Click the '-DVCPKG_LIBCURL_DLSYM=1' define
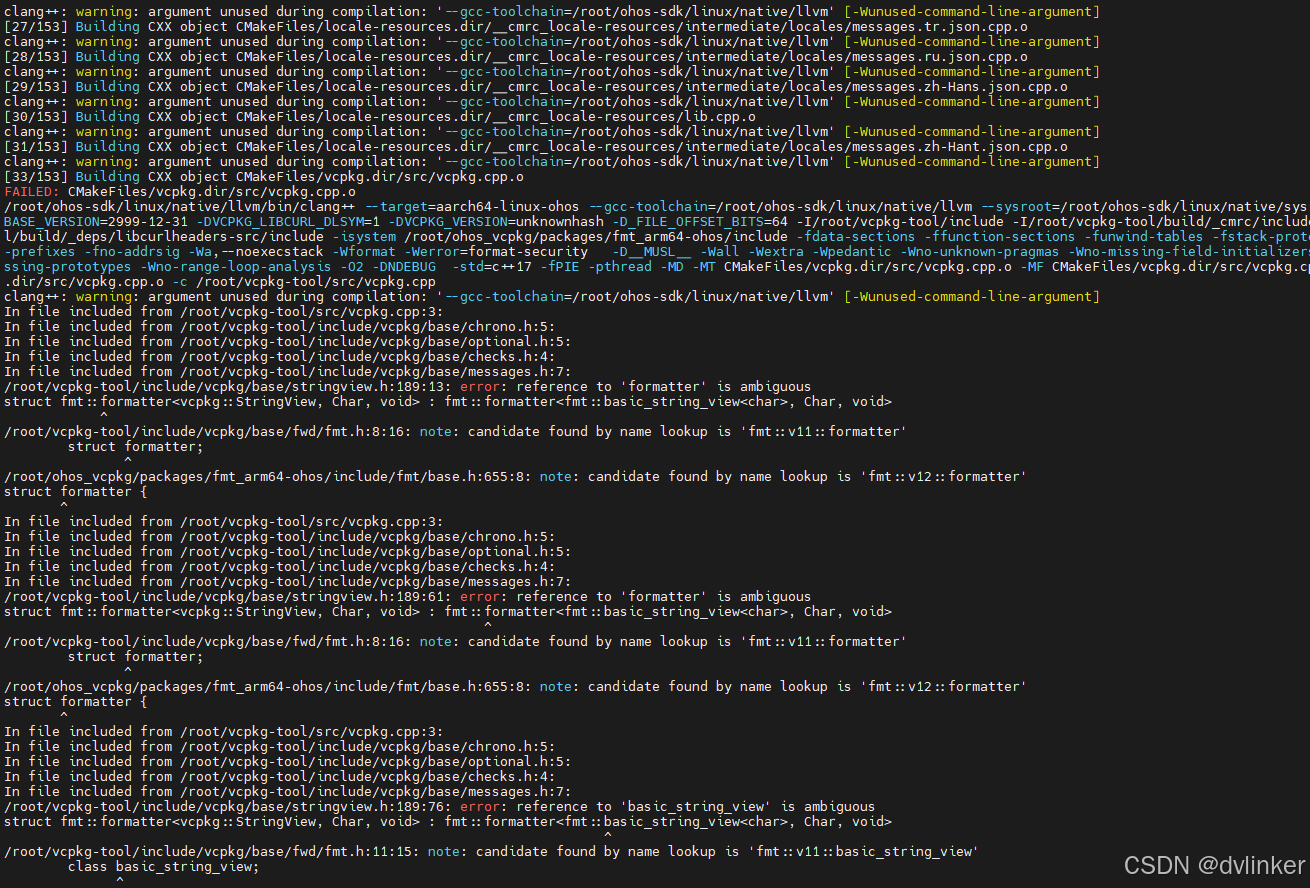 (x=288, y=221)
